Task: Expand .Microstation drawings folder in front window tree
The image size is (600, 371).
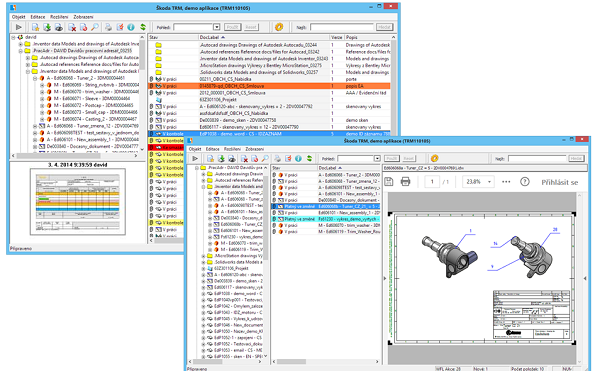Action: (204, 256)
